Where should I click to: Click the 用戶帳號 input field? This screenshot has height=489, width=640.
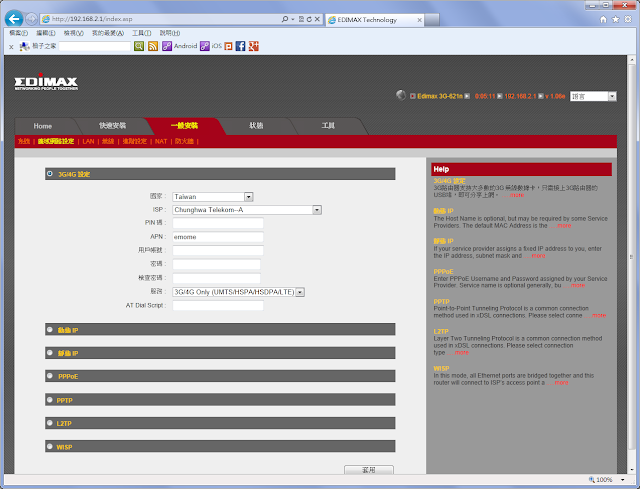[x=218, y=250]
